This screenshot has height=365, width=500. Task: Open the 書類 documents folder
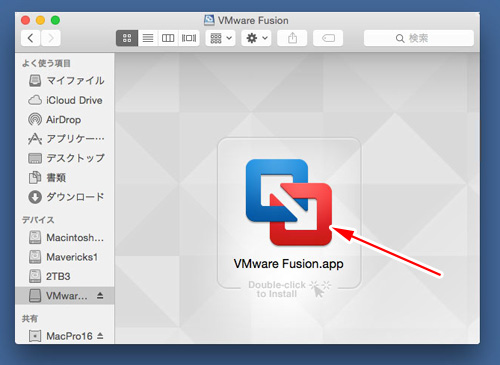click(65, 177)
